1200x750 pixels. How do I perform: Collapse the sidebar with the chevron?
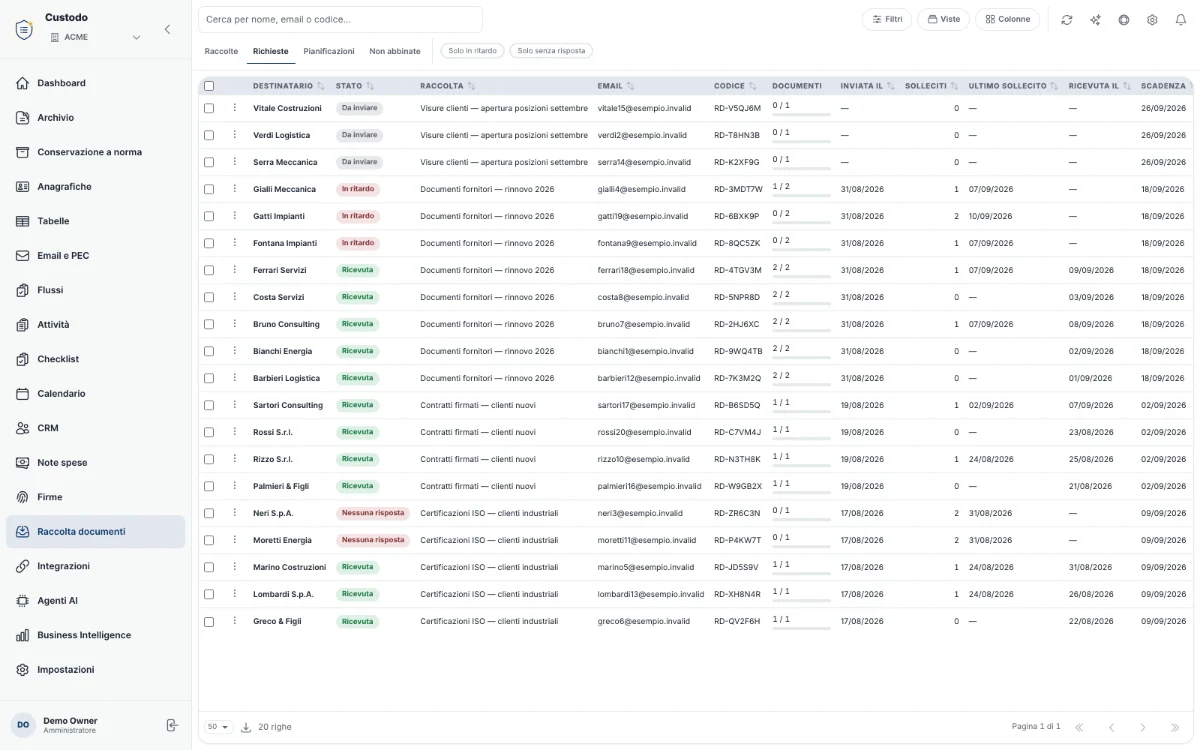[x=167, y=29]
